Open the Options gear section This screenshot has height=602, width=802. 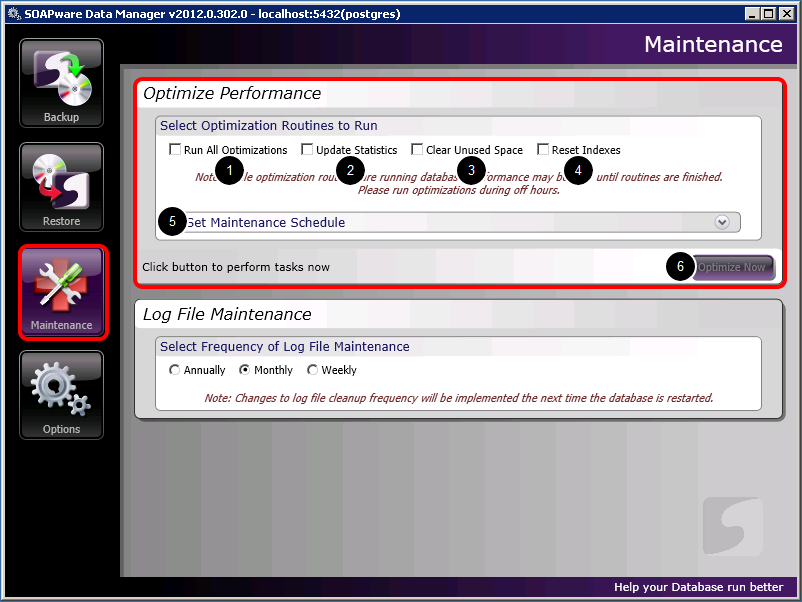(x=61, y=395)
